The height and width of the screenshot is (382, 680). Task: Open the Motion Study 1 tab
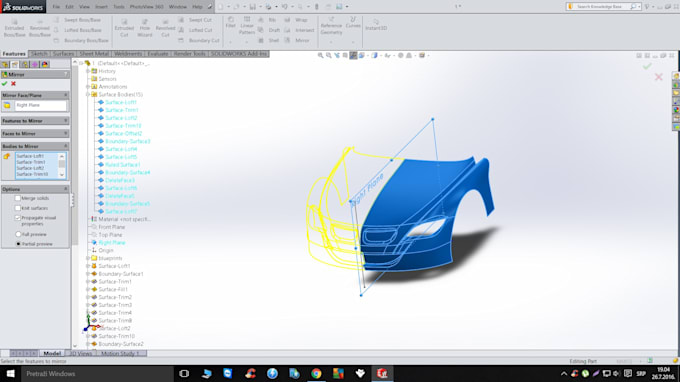pos(121,353)
